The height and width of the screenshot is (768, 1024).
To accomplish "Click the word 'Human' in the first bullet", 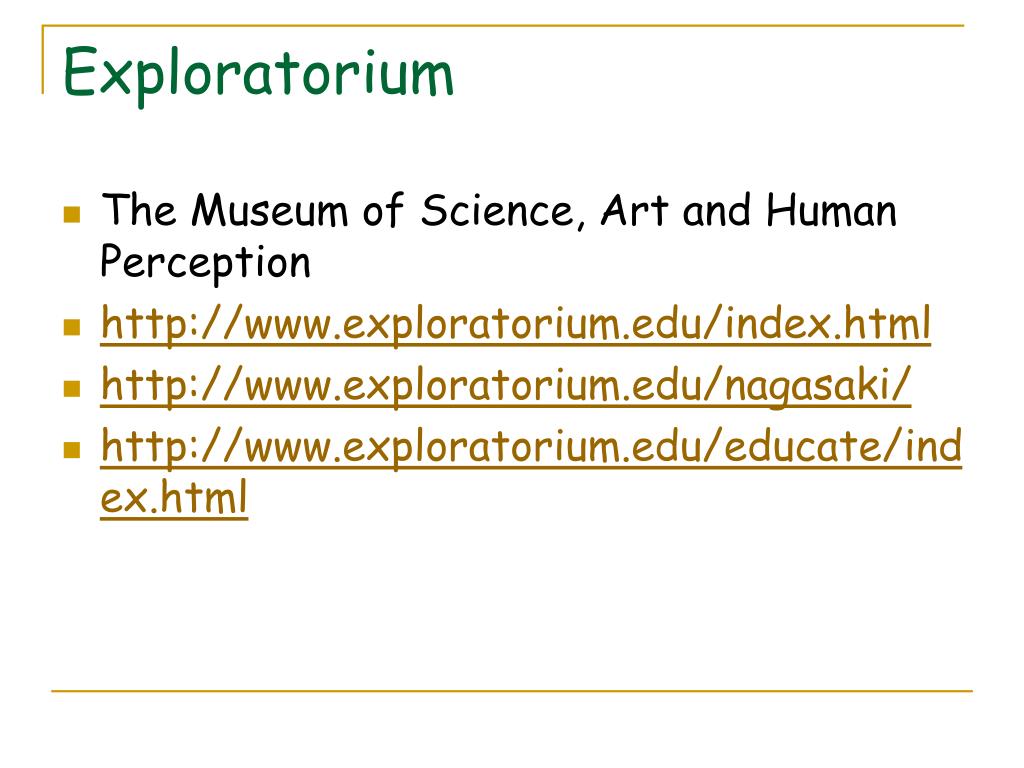I will 831,210.
